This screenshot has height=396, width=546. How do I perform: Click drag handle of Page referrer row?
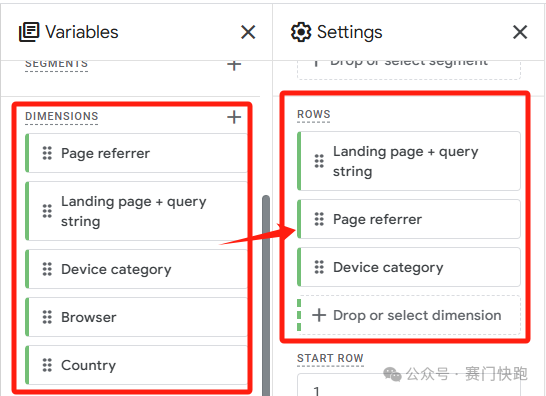(x=319, y=219)
